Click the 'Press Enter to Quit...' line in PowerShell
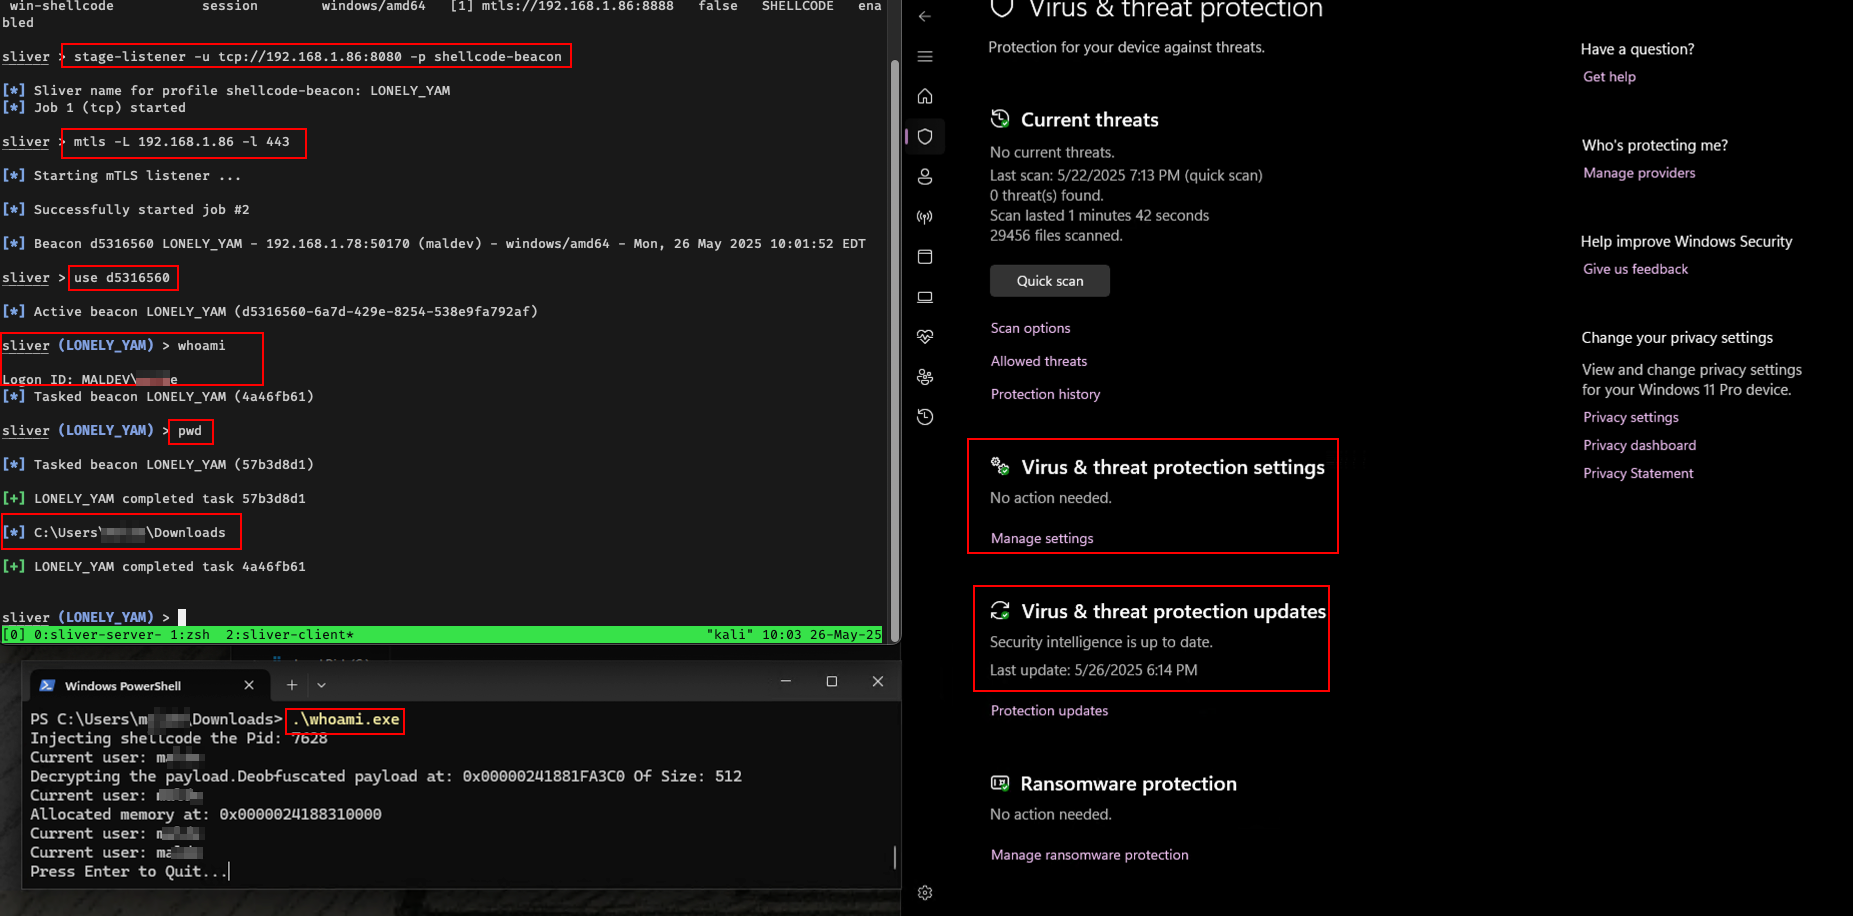The height and width of the screenshot is (916, 1853). (128, 871)
